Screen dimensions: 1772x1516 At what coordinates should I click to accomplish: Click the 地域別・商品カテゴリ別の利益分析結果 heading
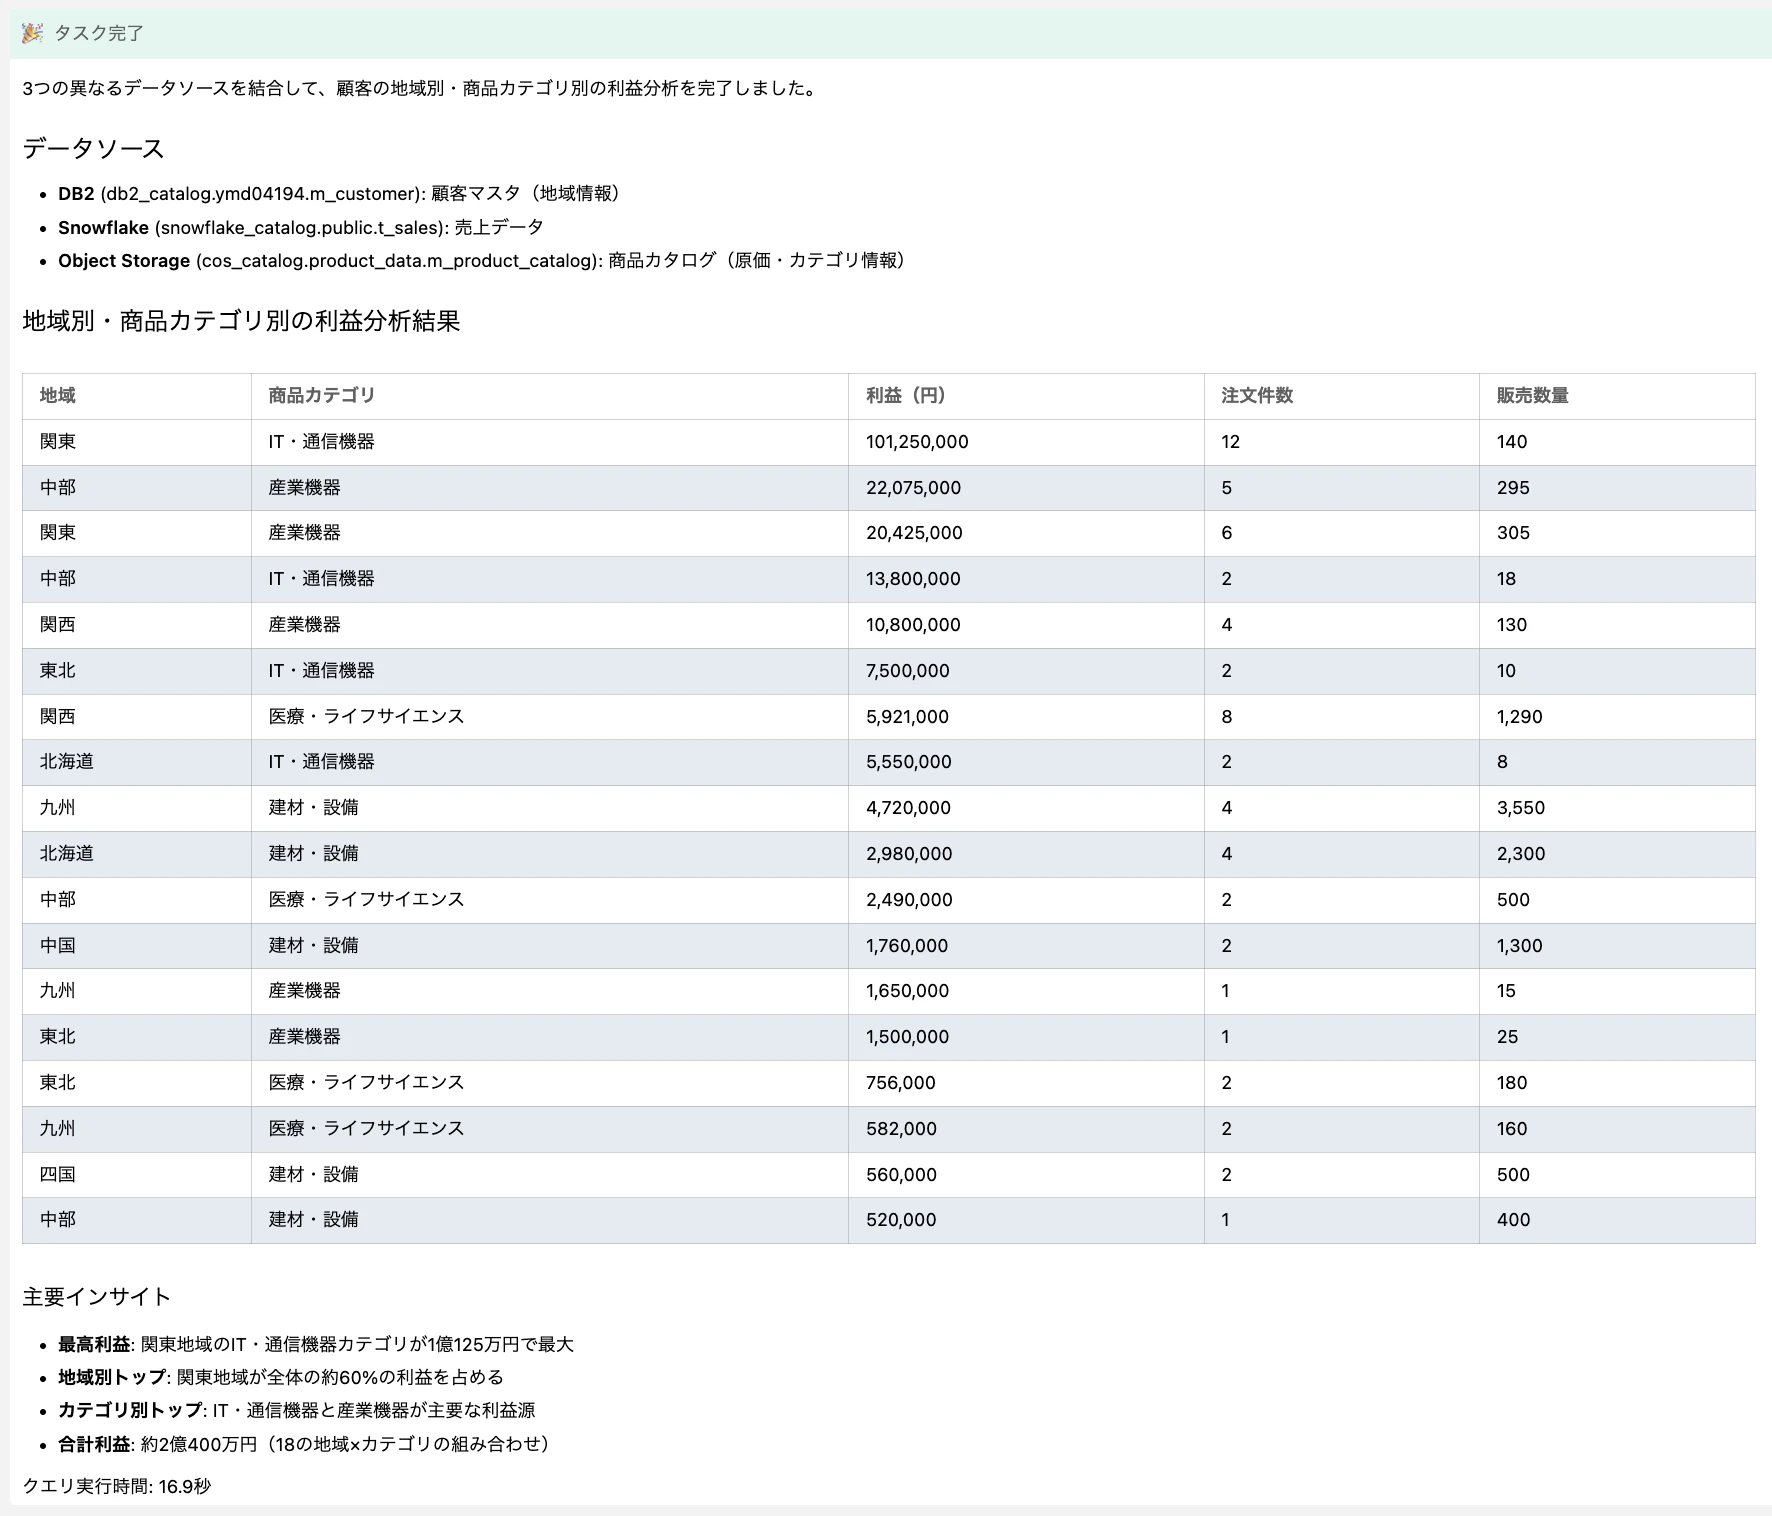coord(243,322)
